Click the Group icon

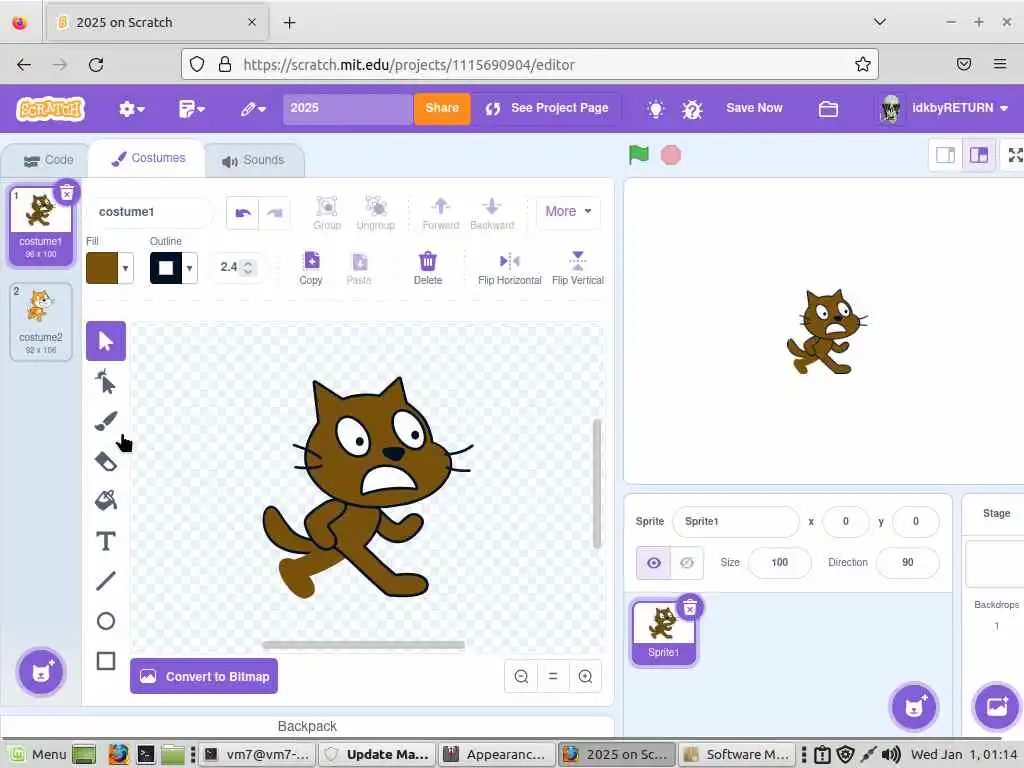pyautogui.click(x=327, y=213)
